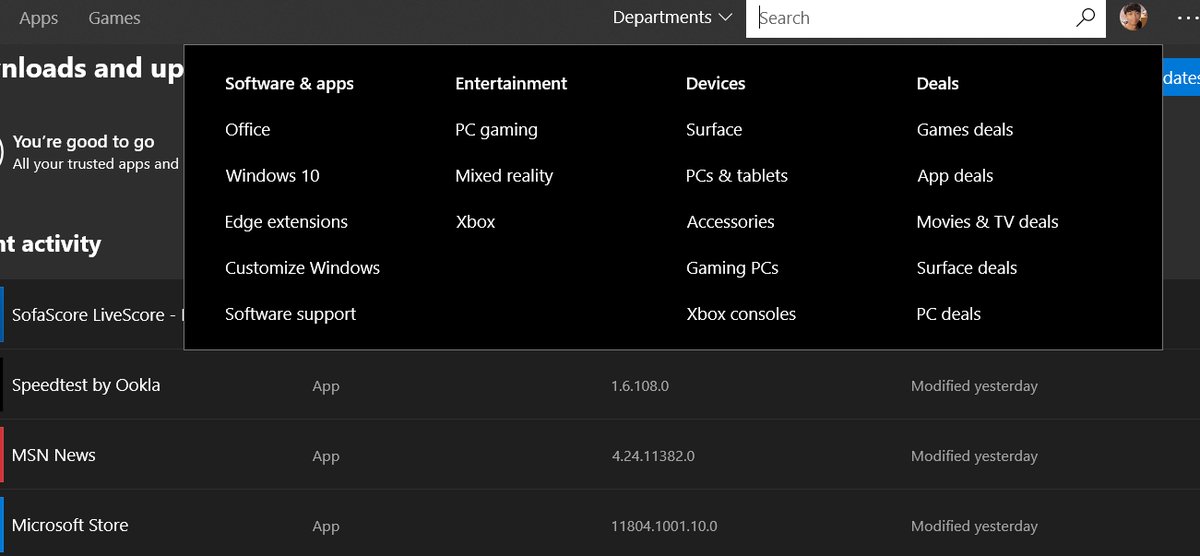
Task: Click App type in MSN News row
Action: coord(326,456)
